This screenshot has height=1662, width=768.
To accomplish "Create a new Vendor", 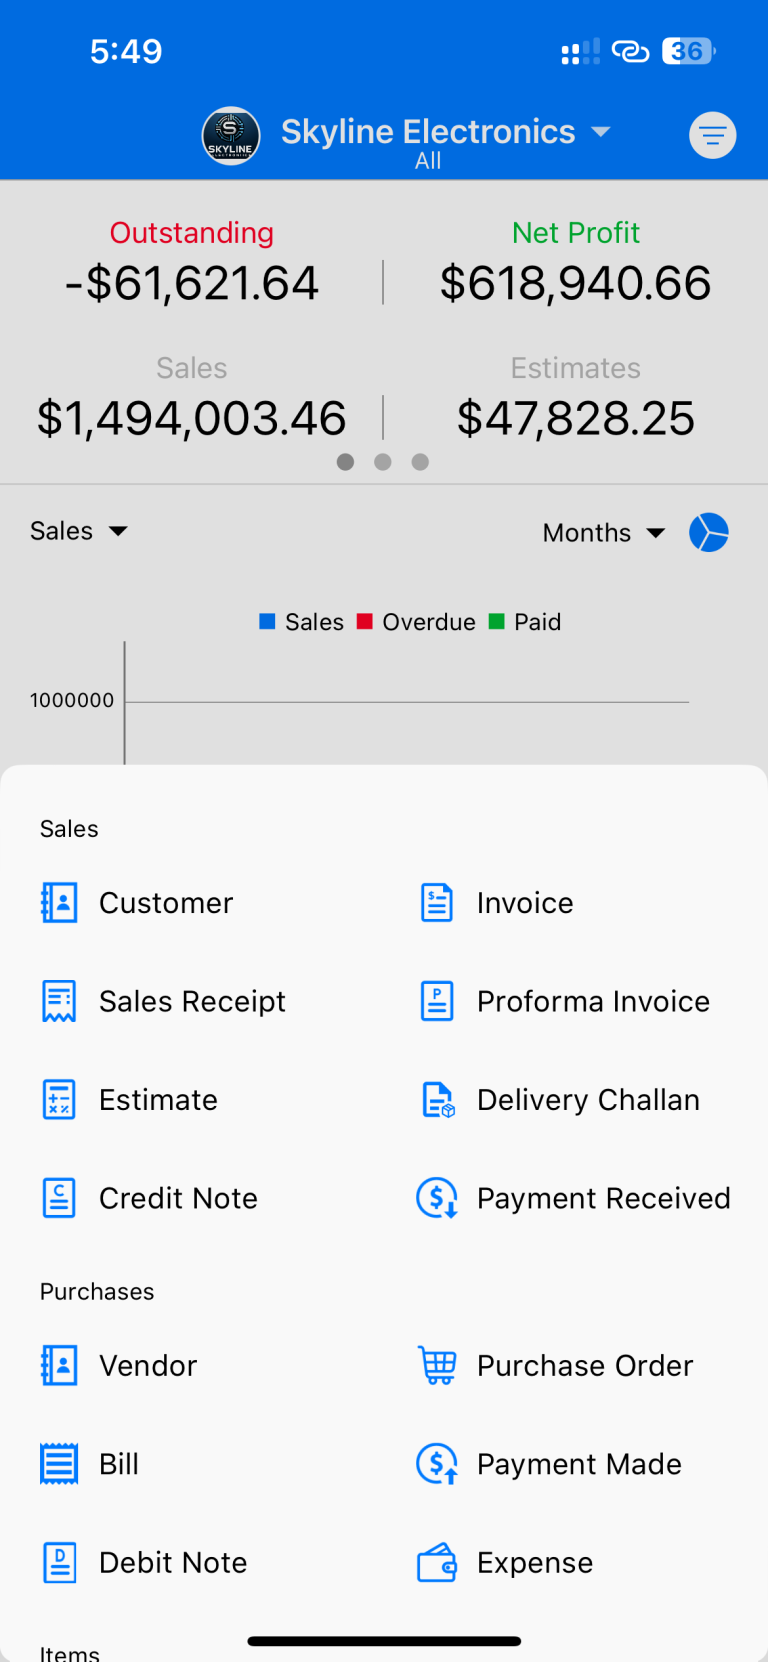I will pos(148,1365).
